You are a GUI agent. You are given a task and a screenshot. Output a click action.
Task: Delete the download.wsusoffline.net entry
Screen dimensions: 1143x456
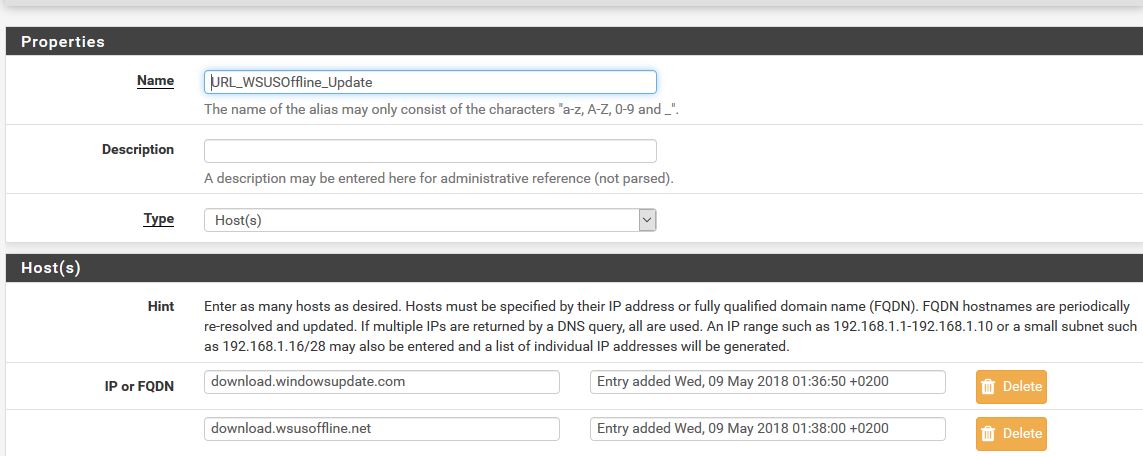point(1011,433)
